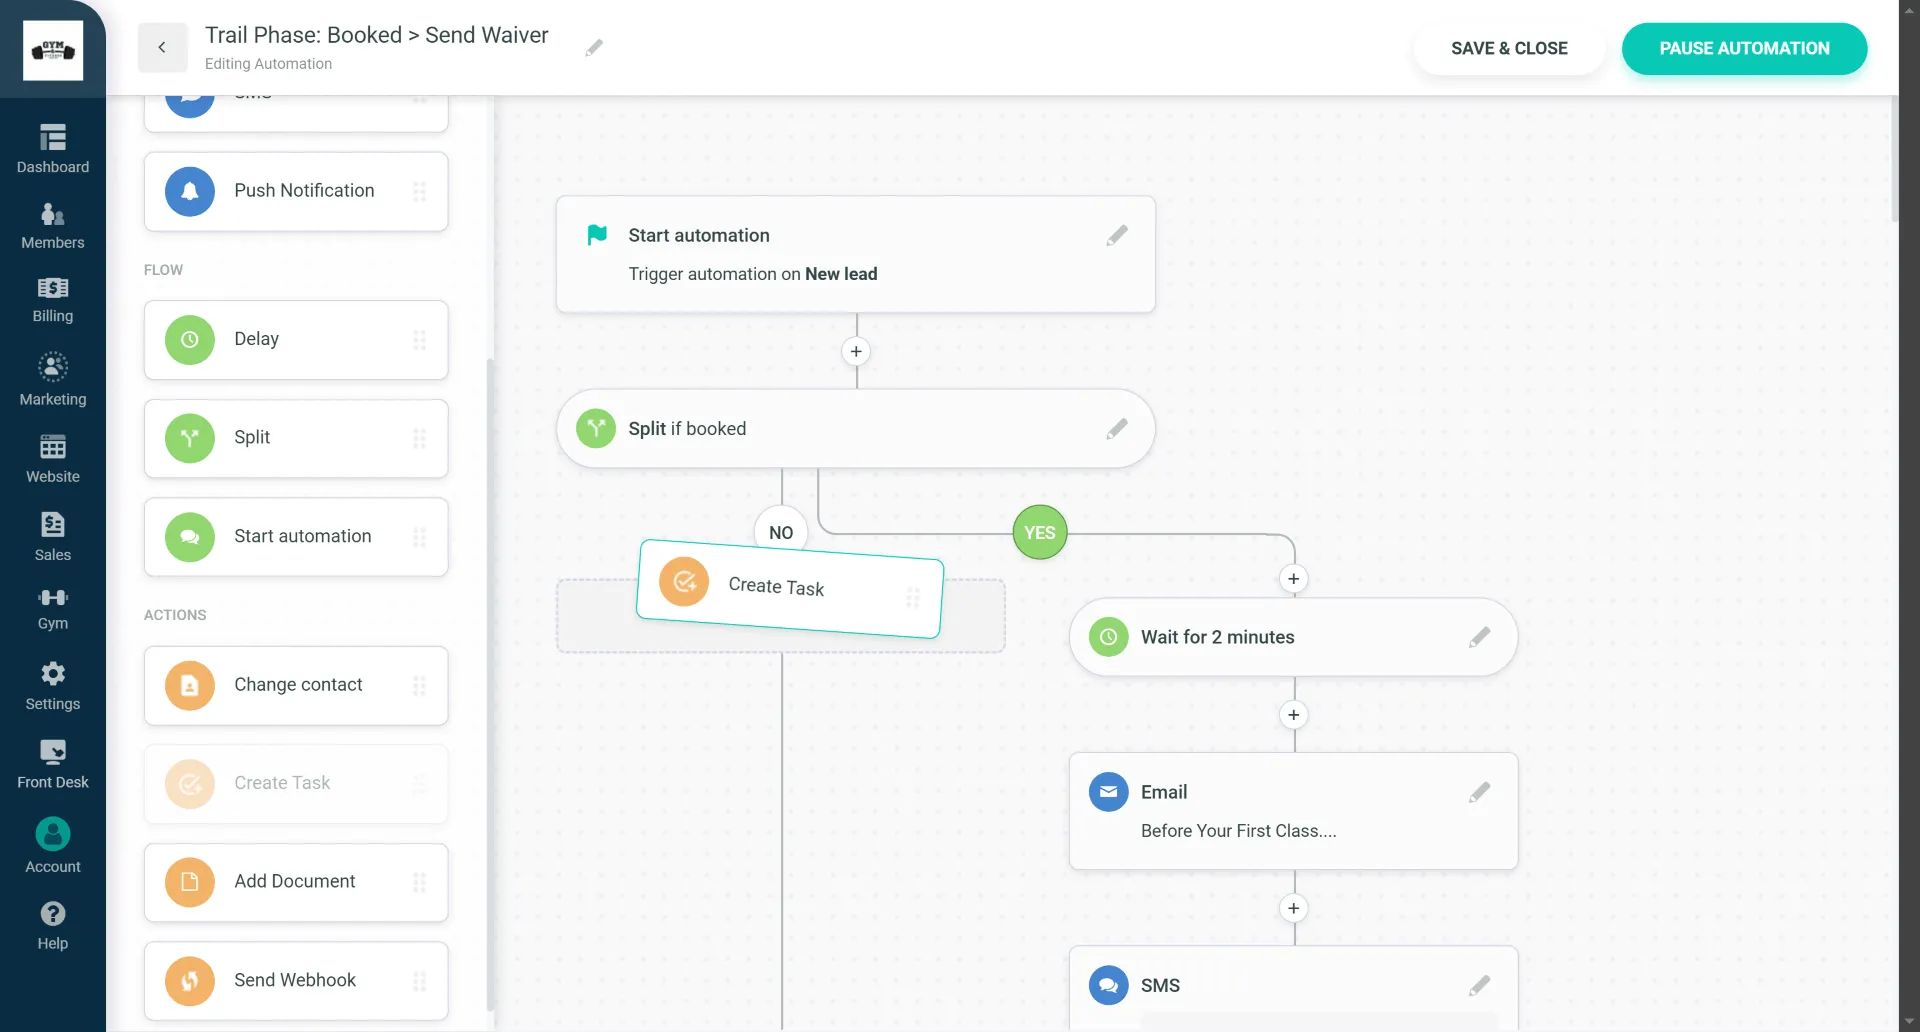Select the Delay flow element

click(x=296, y=339)
